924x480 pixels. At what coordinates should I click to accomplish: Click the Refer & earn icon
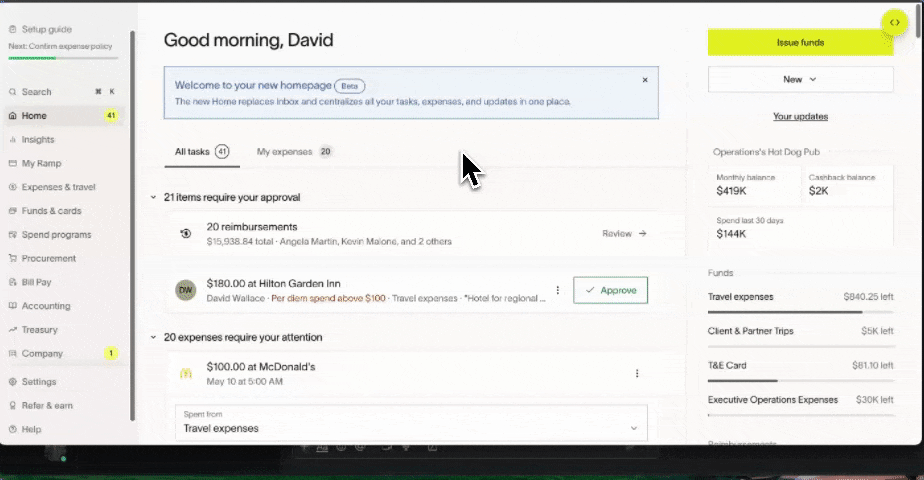point(13,405)
